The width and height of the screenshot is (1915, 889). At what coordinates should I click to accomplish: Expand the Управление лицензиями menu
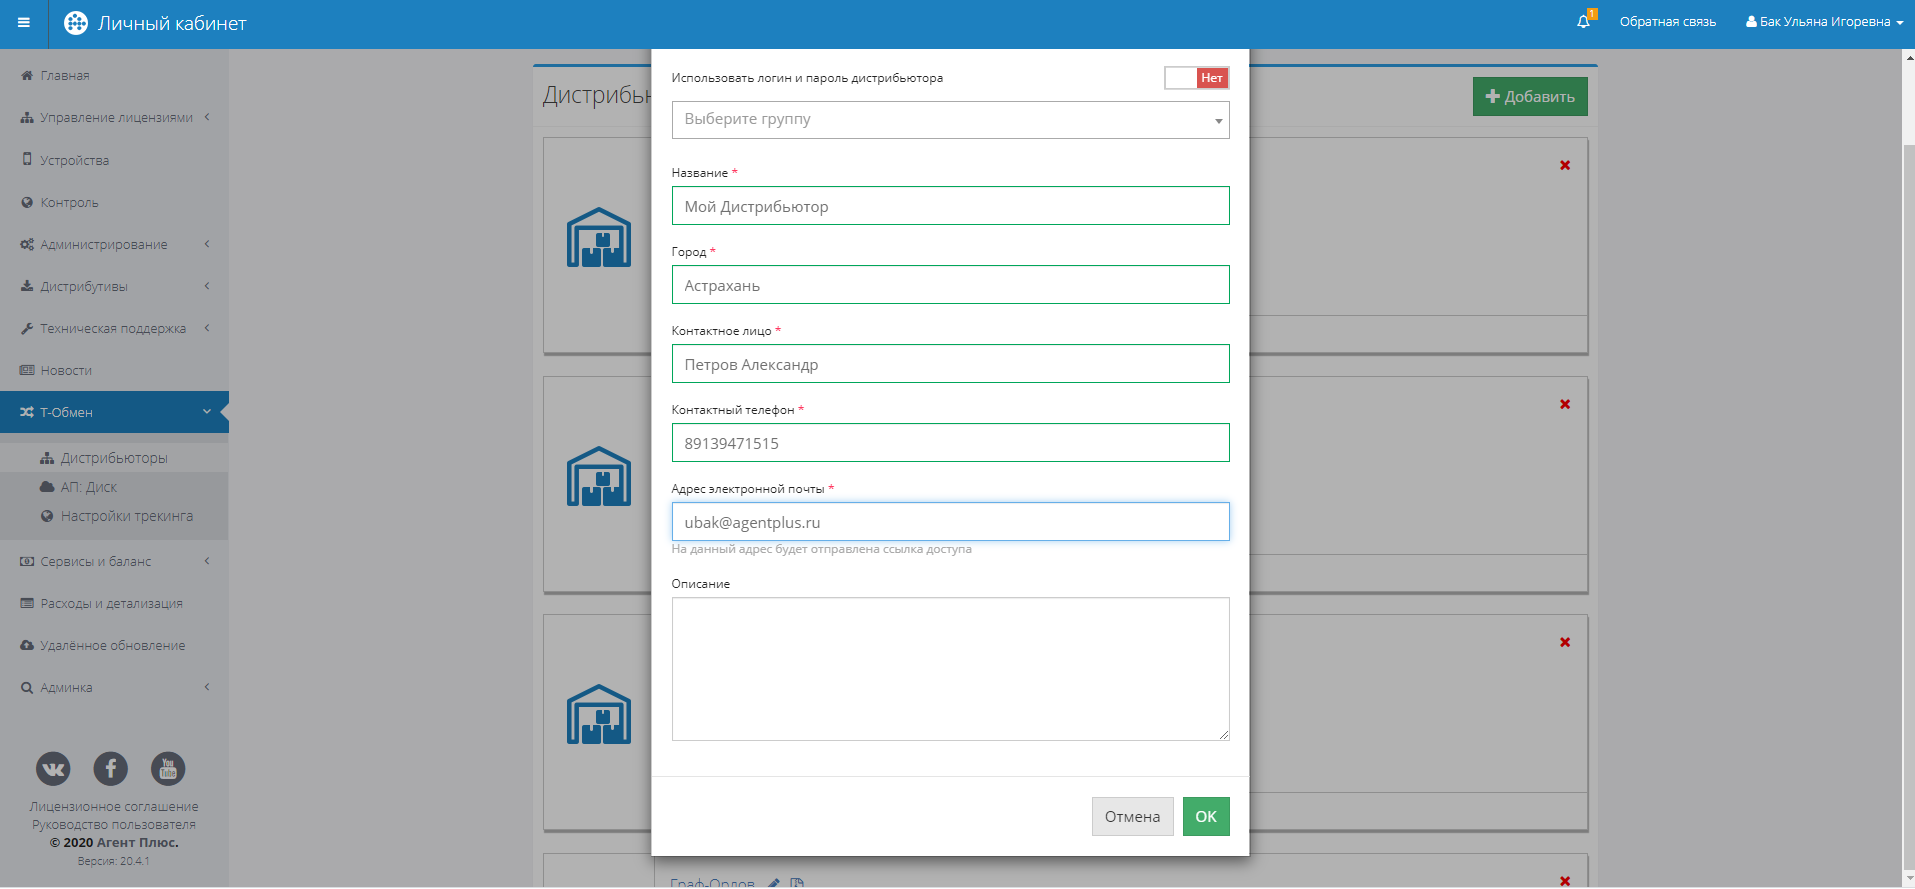click(x=115, y=118)
